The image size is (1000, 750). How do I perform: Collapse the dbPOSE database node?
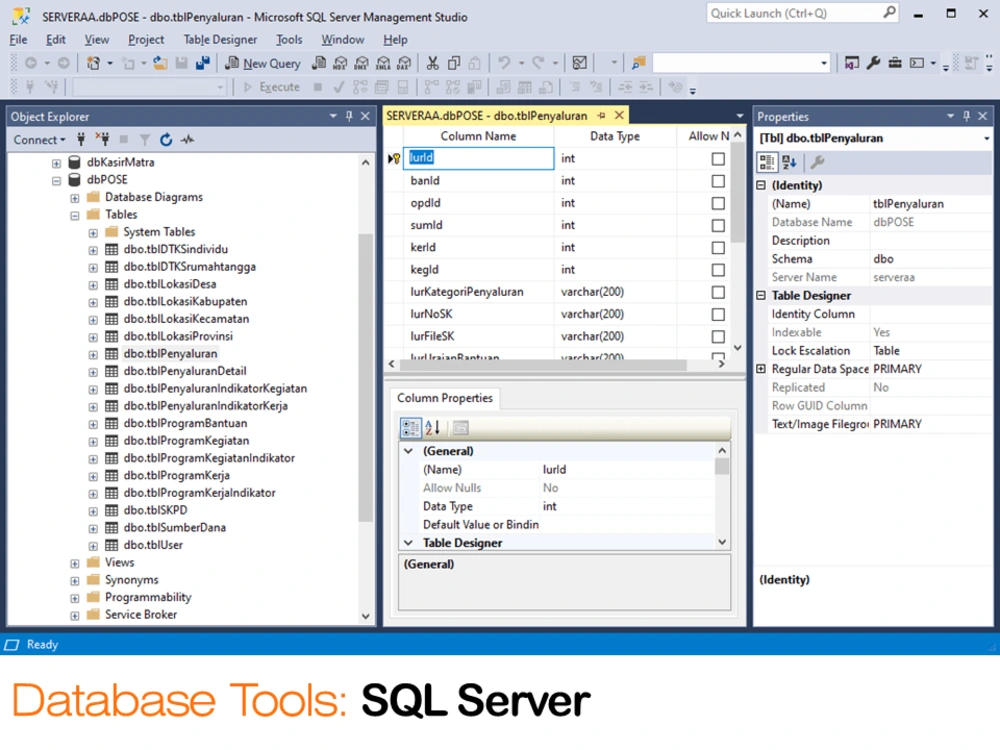[57, 180]
